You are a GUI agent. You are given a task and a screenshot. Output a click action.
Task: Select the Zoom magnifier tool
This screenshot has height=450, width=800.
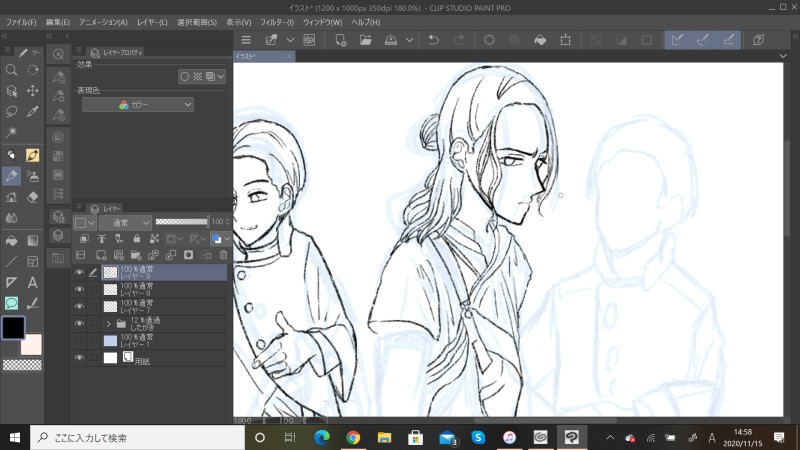[11, 70]
